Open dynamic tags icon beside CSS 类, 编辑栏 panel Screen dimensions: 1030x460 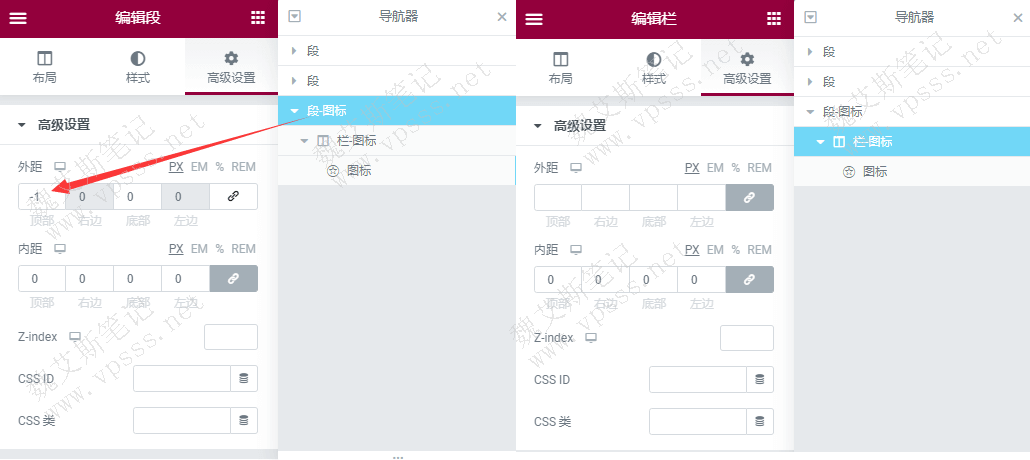click(760, 421)
